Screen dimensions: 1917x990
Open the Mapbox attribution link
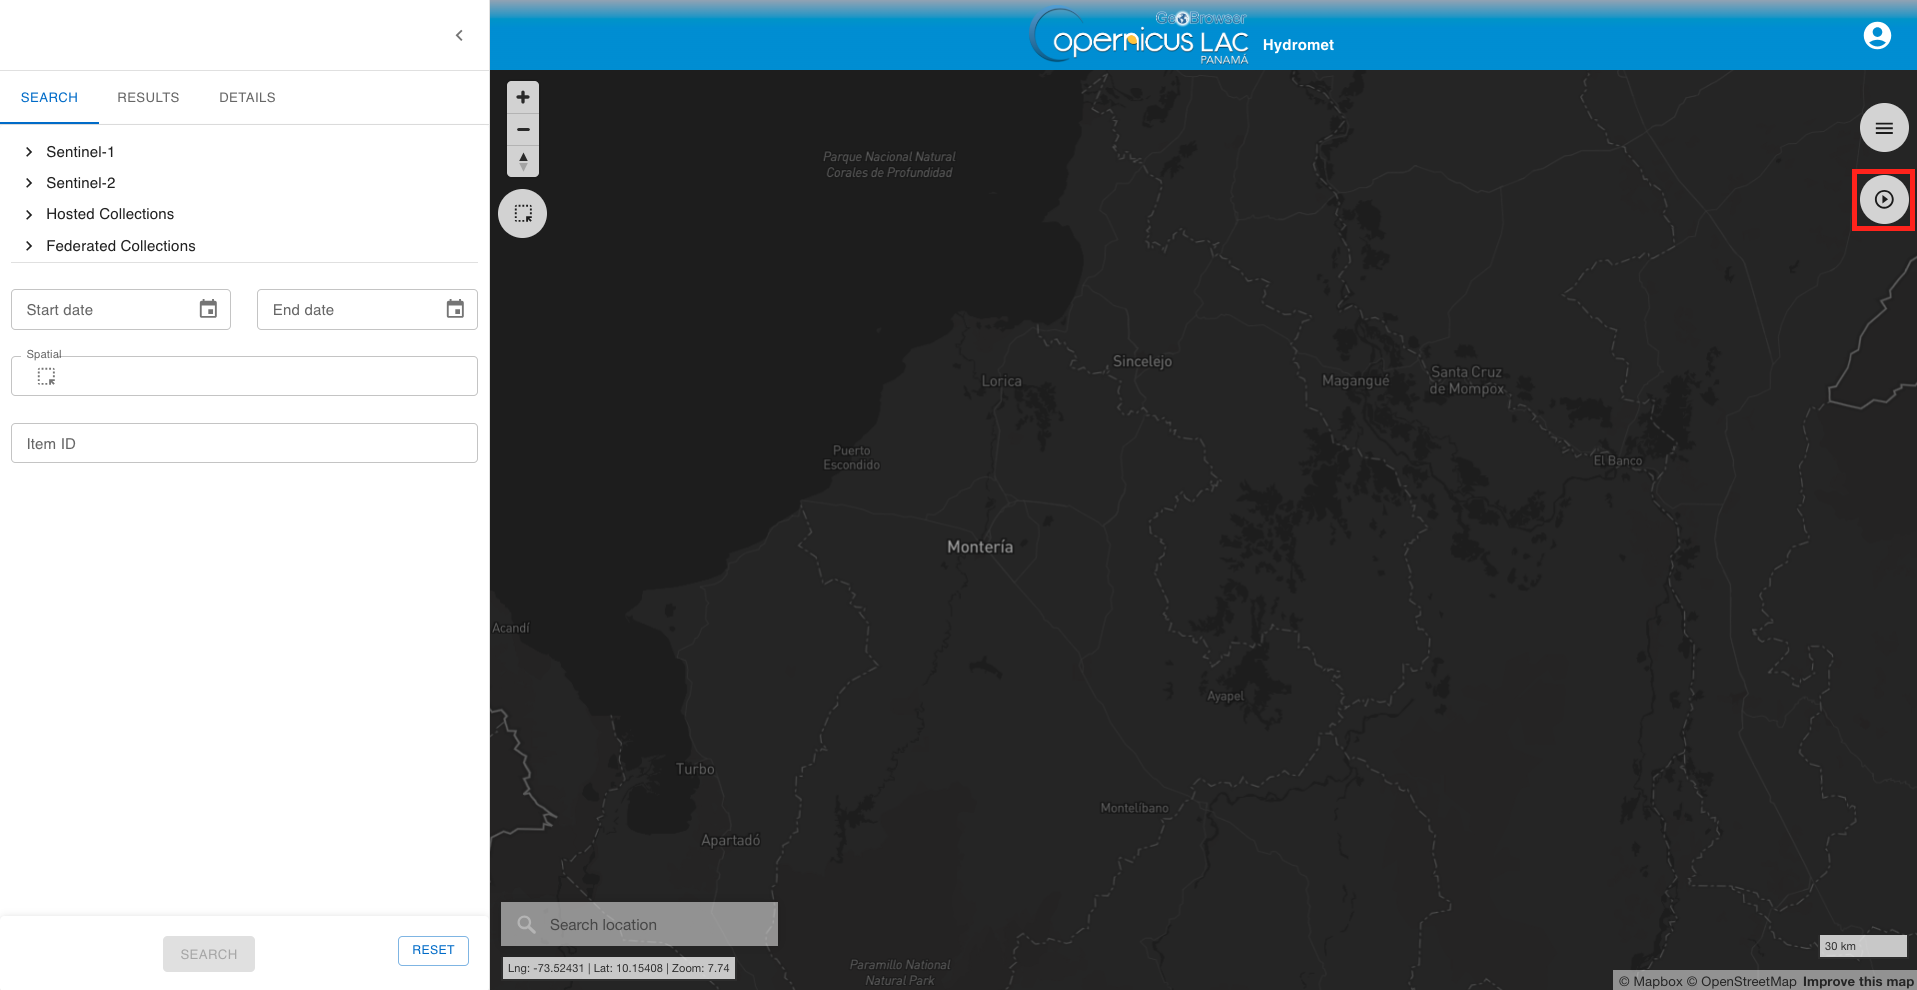coord(1650,981)
